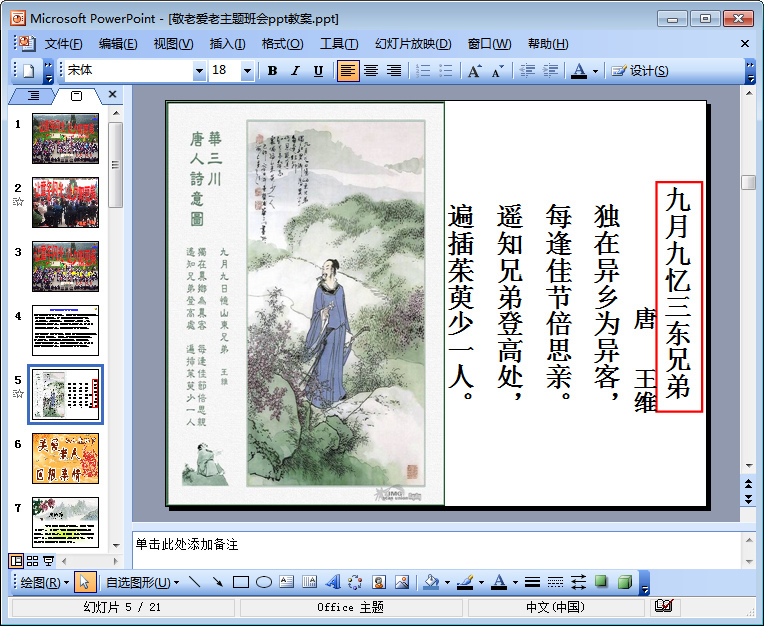Close the slide thumbnail pane
The image size is (764, 626).
coord(113,95)
